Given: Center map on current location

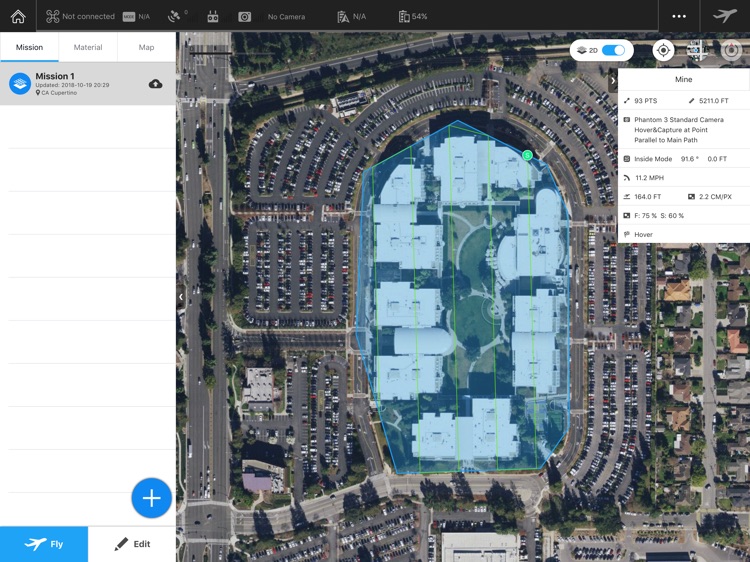Looking at the screenshot, I should (x=663, y=50).
